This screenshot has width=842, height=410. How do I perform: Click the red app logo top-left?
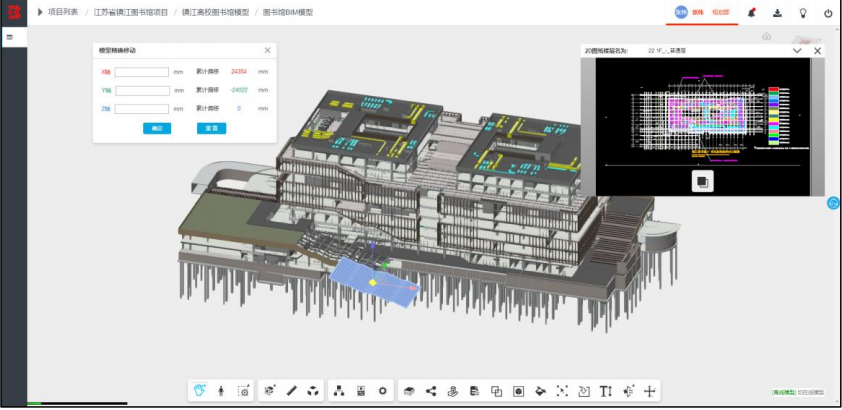pyautogui.click(x=13, y=12)
